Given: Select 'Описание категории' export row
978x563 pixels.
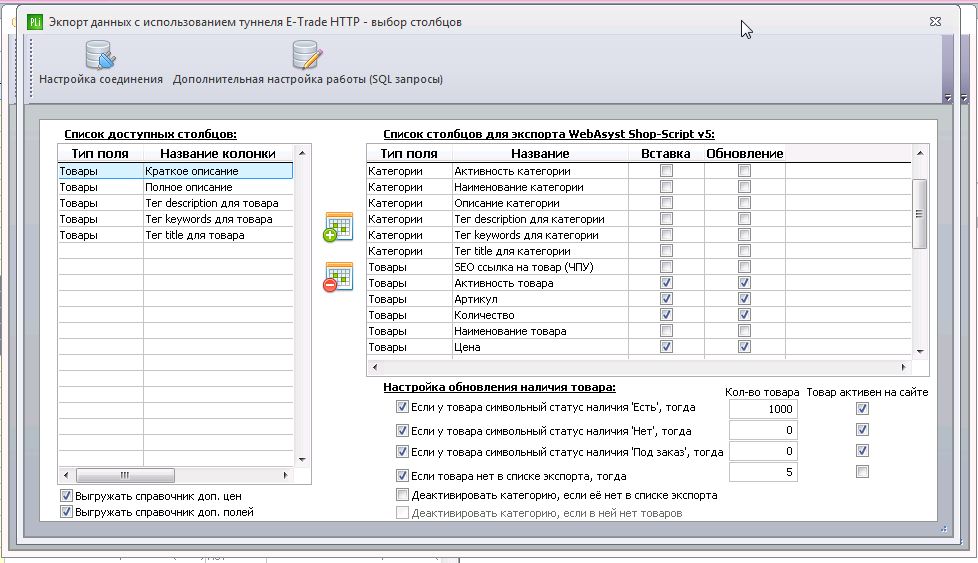Looking at the screenshot, I should (639, 203).
